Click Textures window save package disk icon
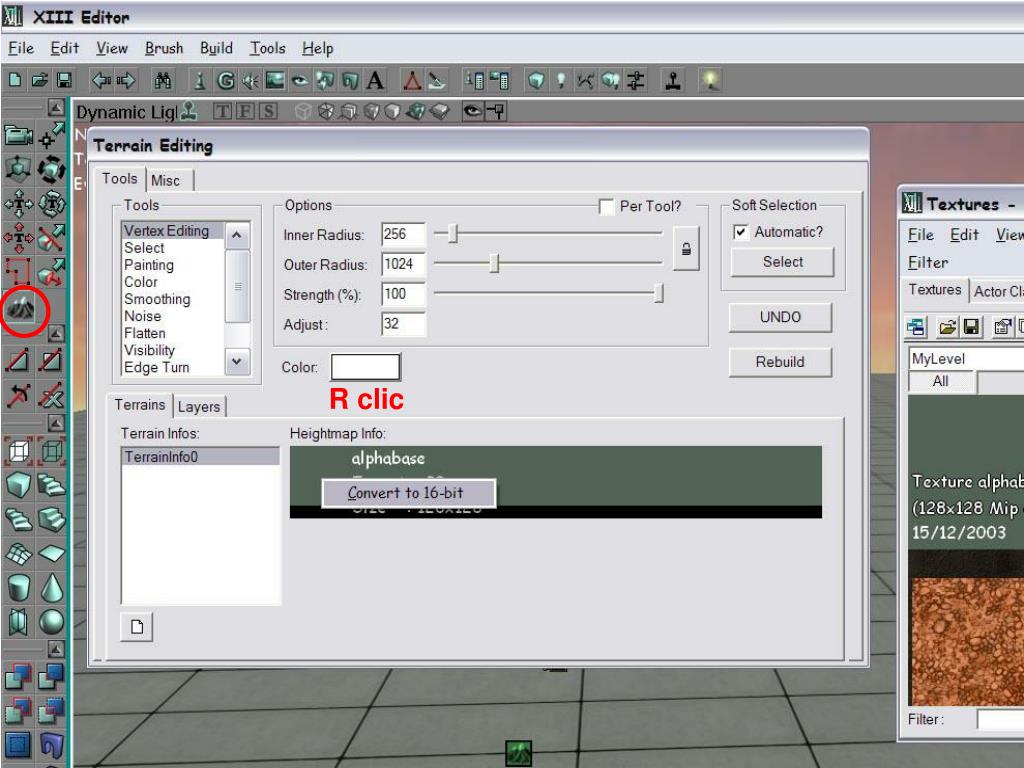The image size is (1024, 768). tap(971, 327)
